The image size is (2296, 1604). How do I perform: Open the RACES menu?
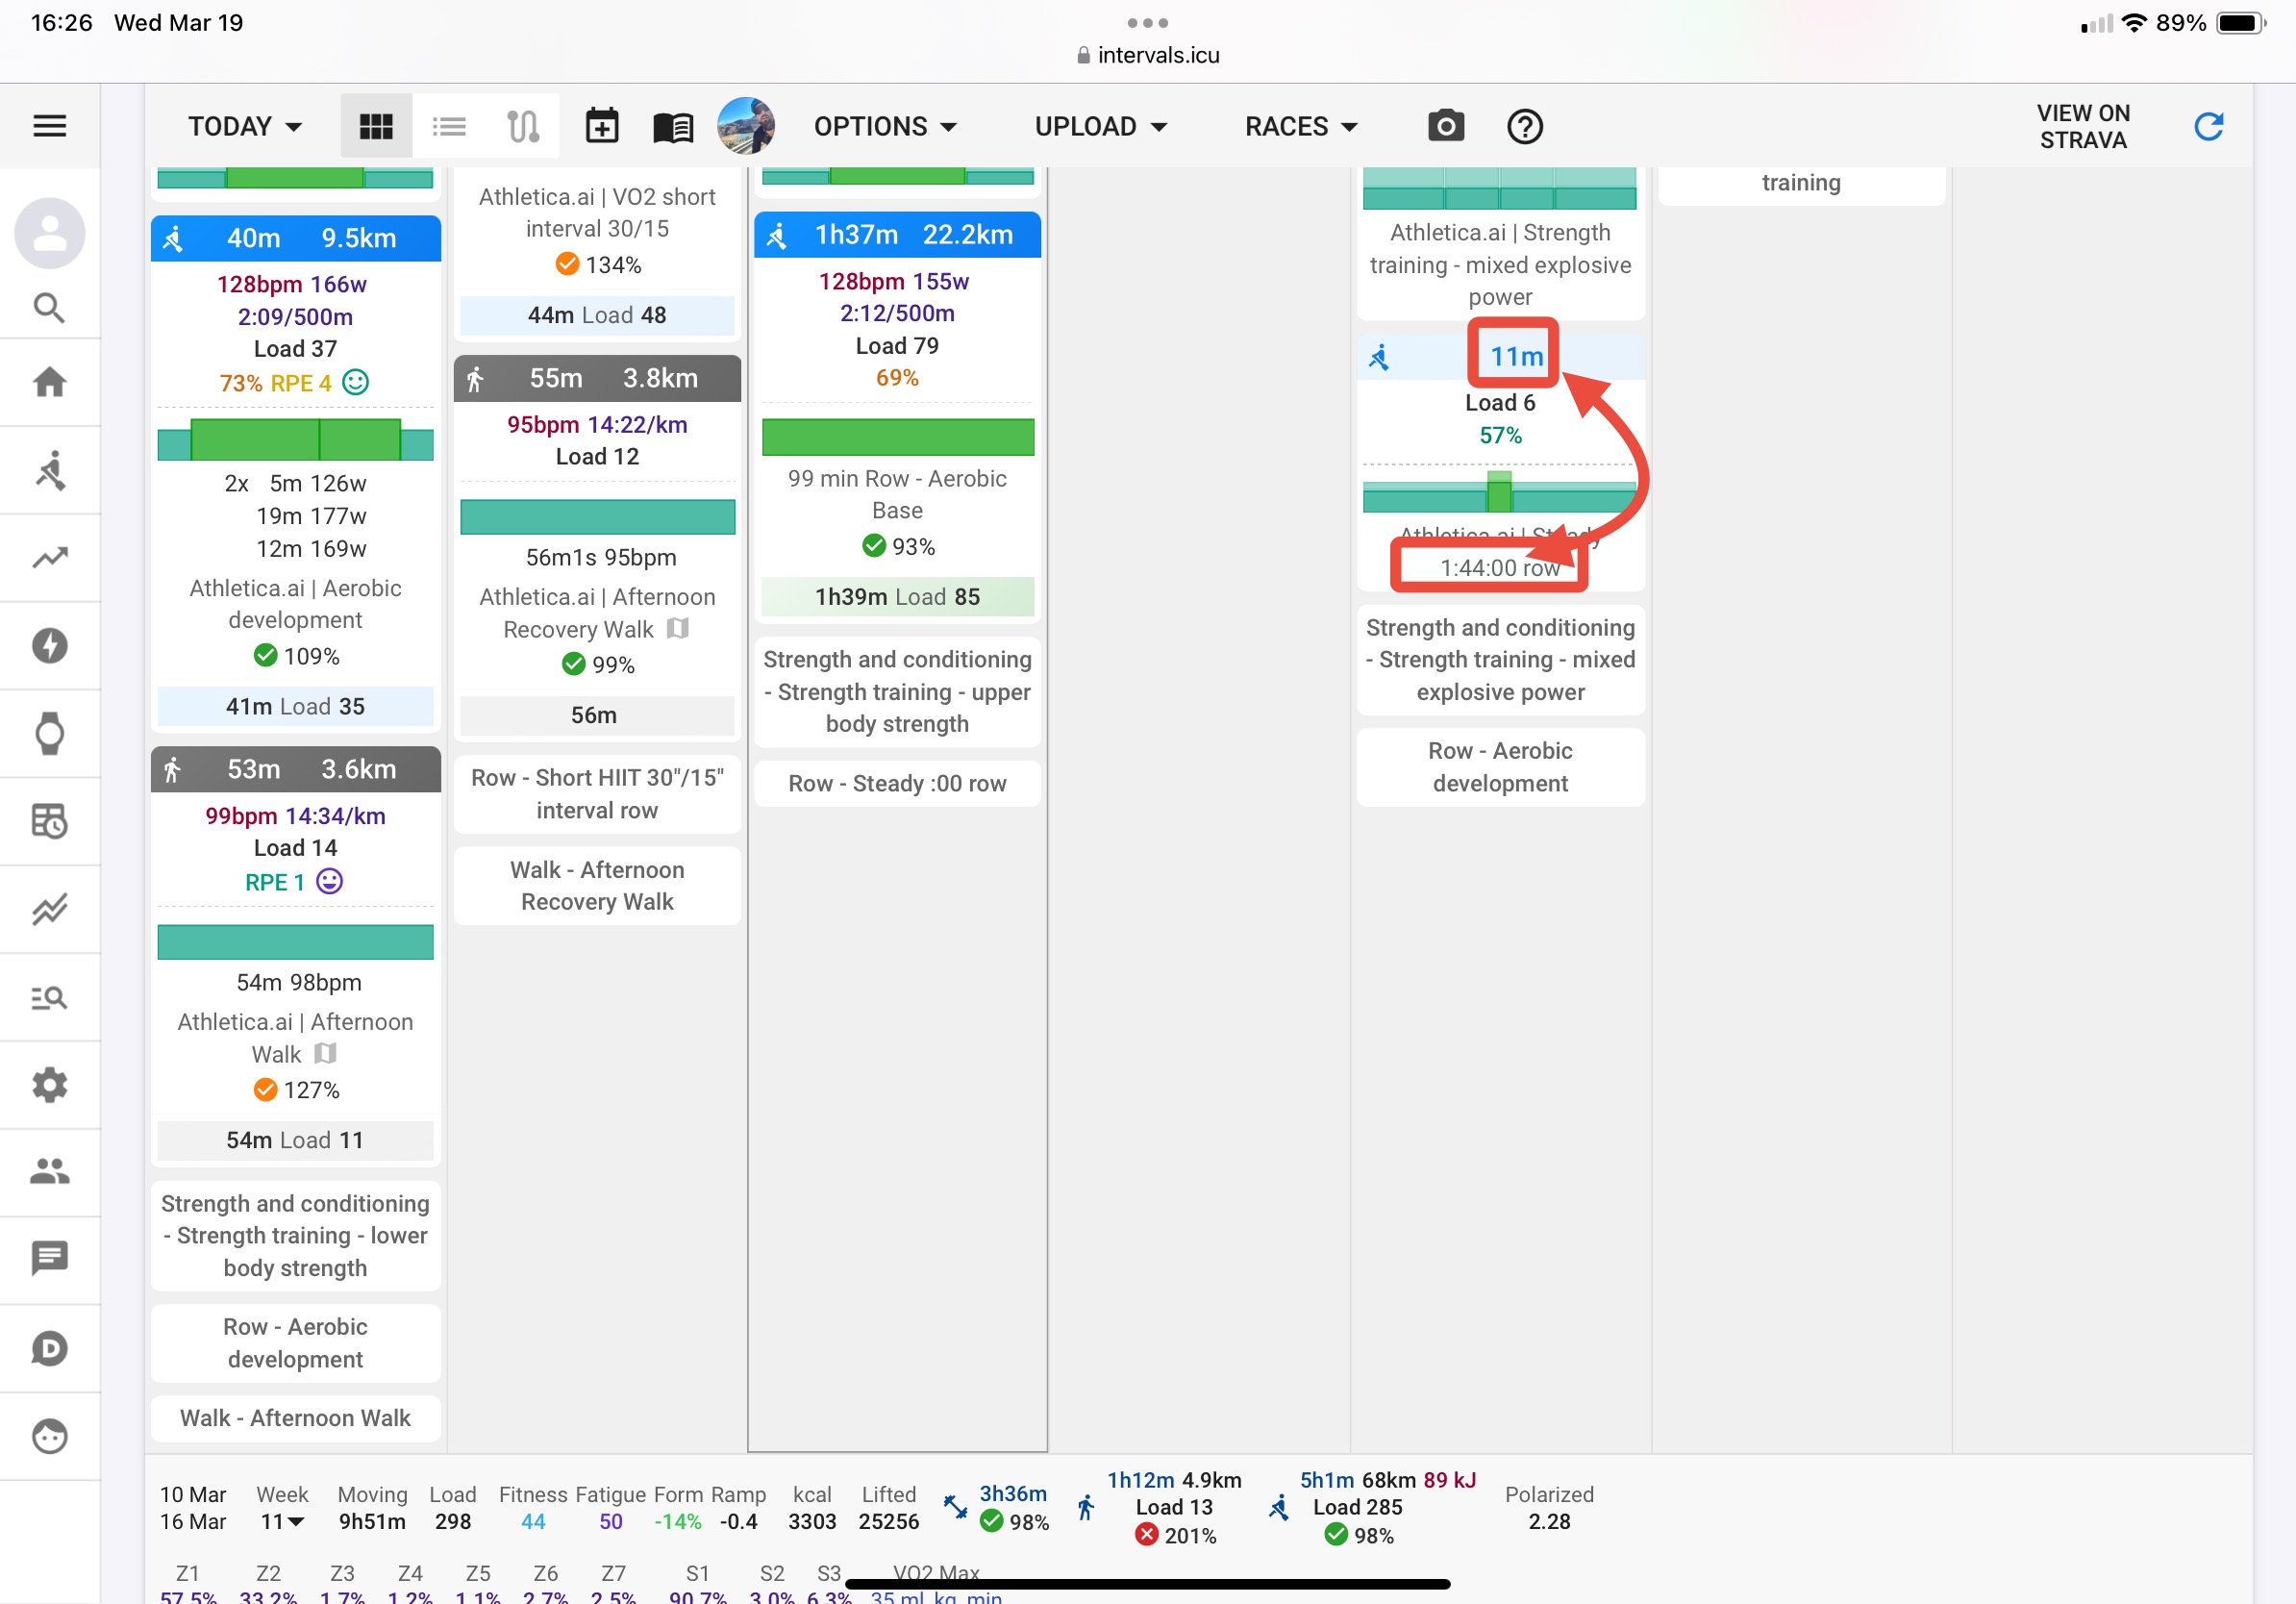pos(1300,126)
